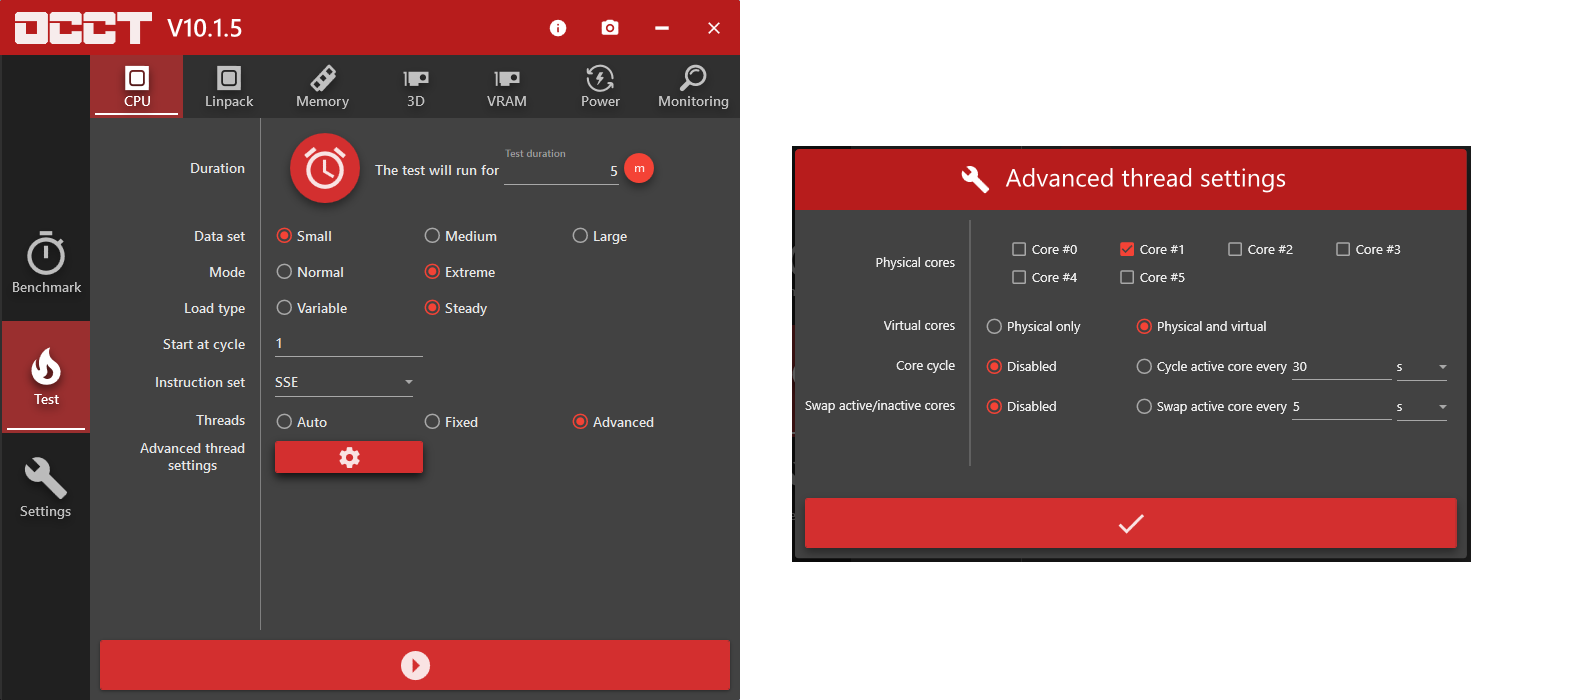Select Variable load type
The width and height of the screenshot is (1581, 700).
click(312, 308)
